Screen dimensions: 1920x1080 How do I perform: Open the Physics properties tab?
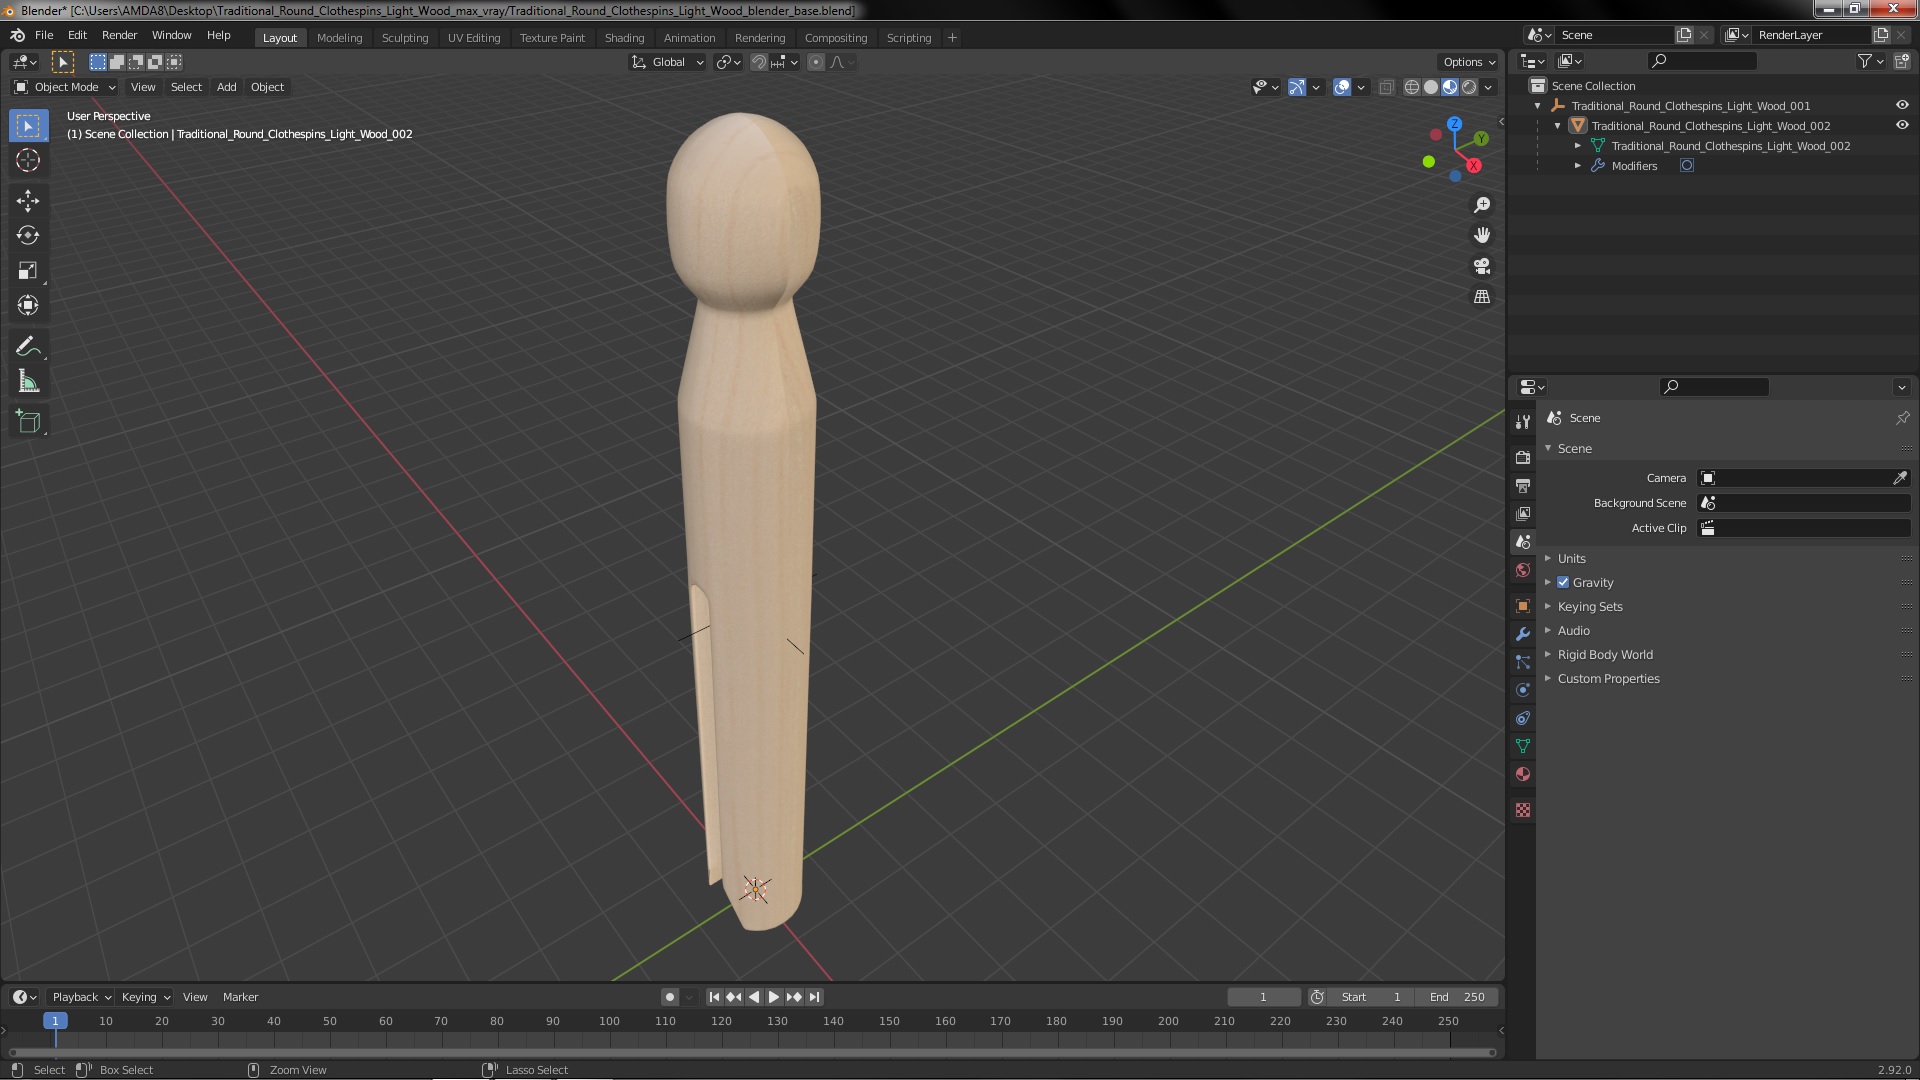pyautogui.click(x=1523, y=690)
